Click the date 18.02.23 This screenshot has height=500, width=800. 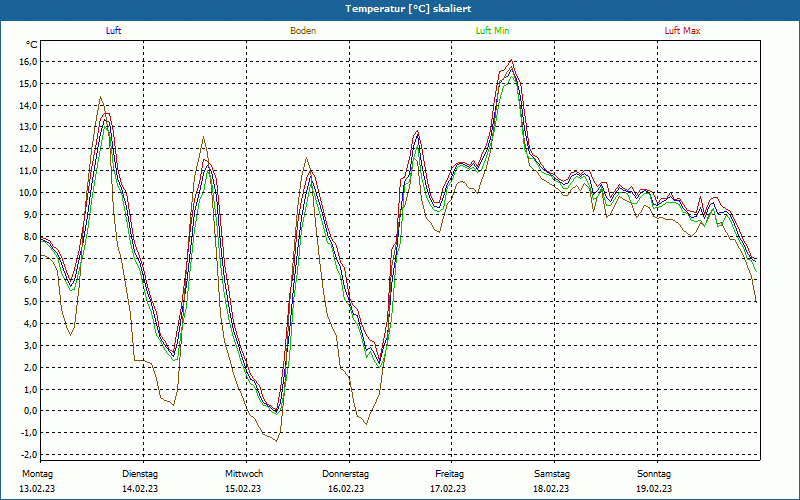coord(551,489)
